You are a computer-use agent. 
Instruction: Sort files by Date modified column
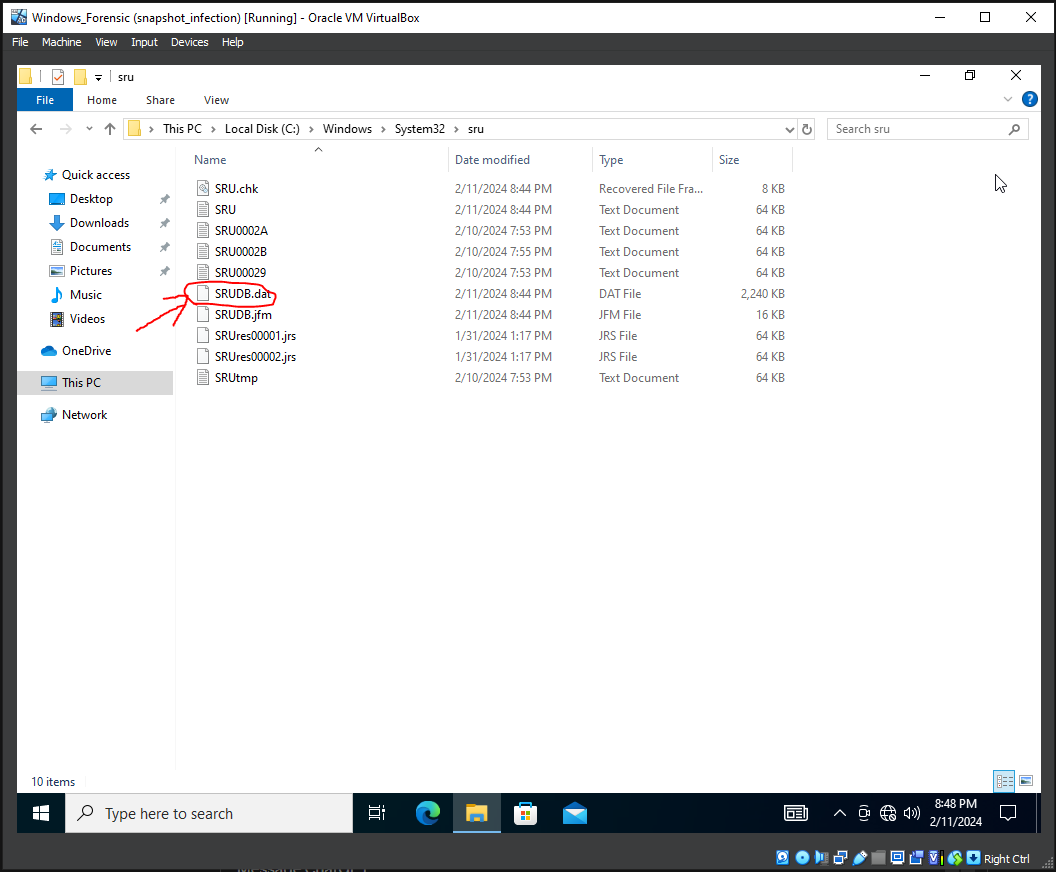point(492,160)
